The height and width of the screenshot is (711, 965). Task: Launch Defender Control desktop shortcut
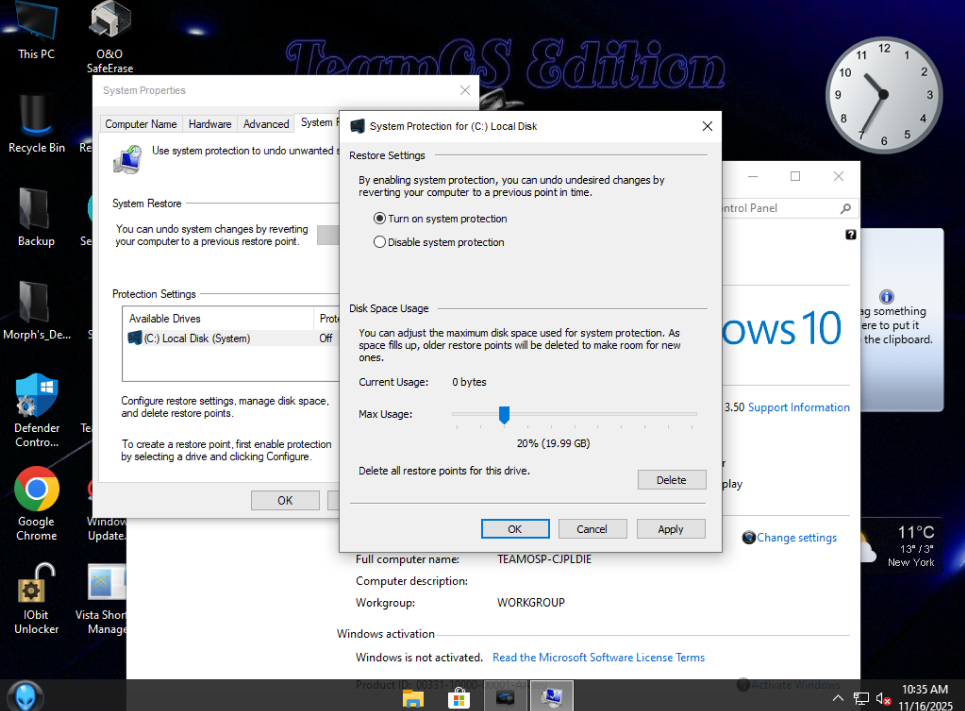[x=36, y=411]
